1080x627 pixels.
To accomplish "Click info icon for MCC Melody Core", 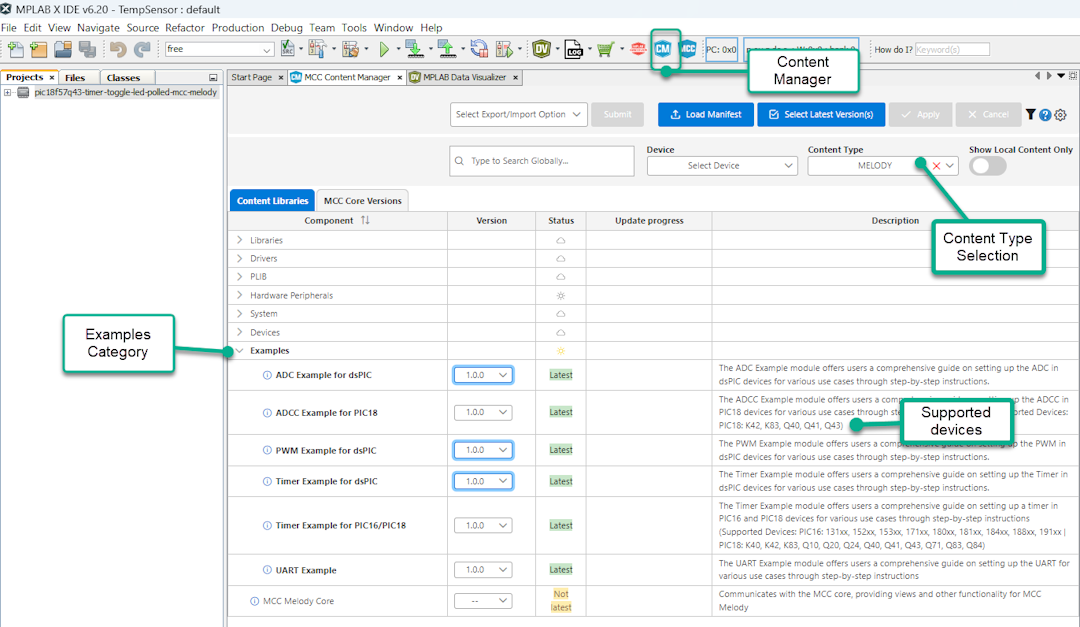I will [x=254, y=602].
